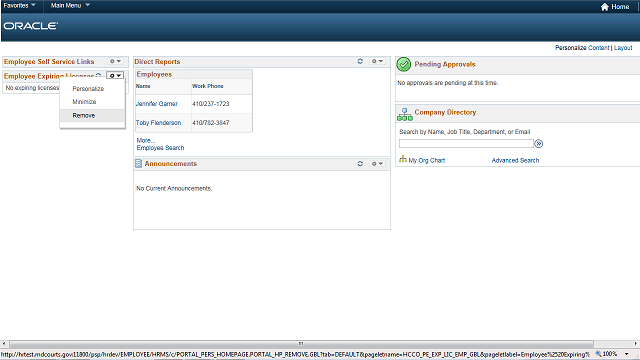Click the Direct Reports pagelet title
The height and width of the screenshot is (360, 640).
(157, 62)
